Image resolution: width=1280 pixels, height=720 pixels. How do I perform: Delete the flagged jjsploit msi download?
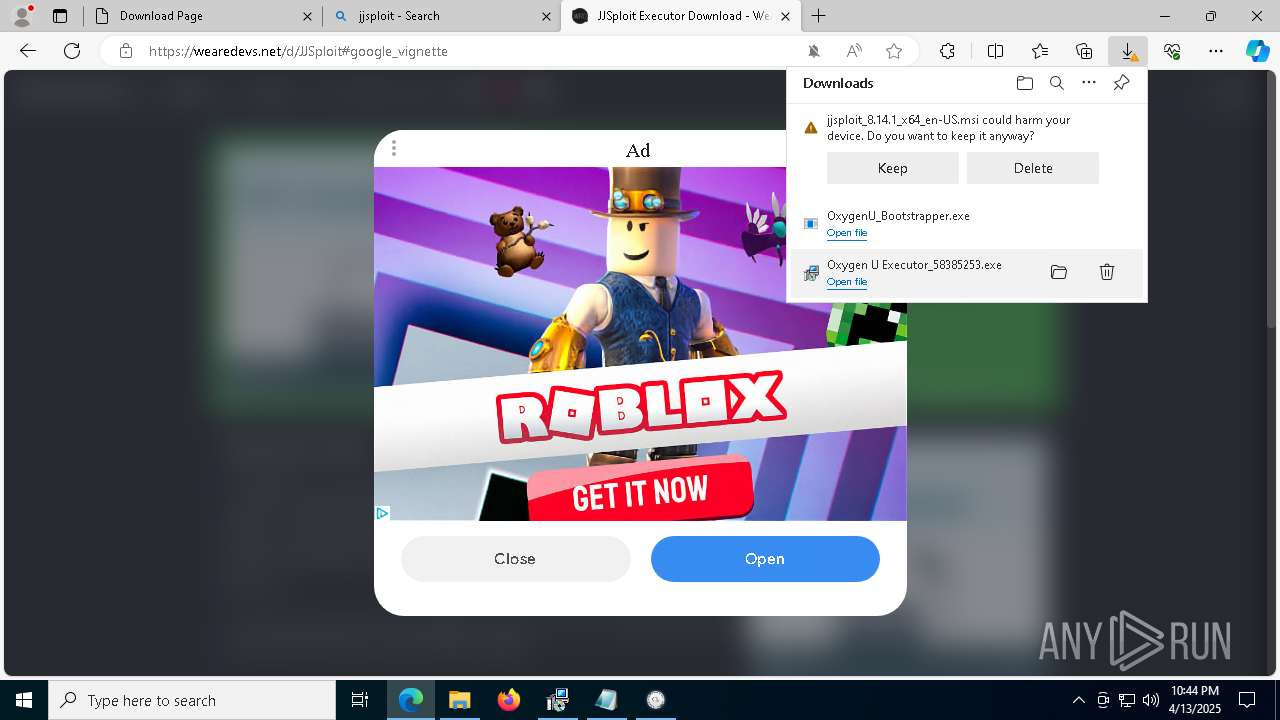[1033, 168]
